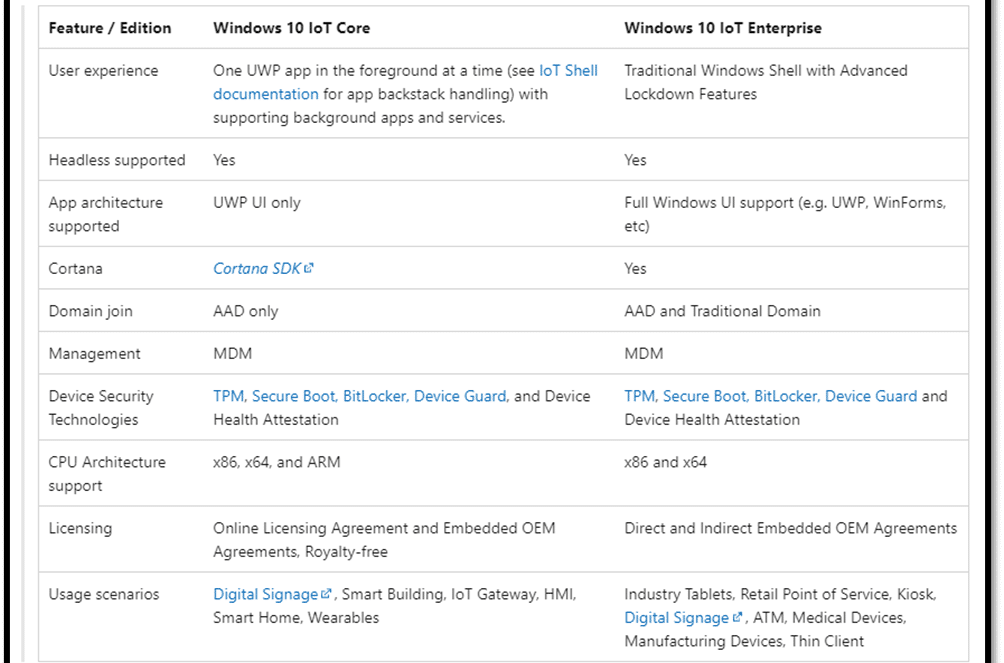Click 'Traditional Windows Shell with Advanced' text
Image resolution: width=1004 pixels, height=663 pixels.
click(766, 70)
